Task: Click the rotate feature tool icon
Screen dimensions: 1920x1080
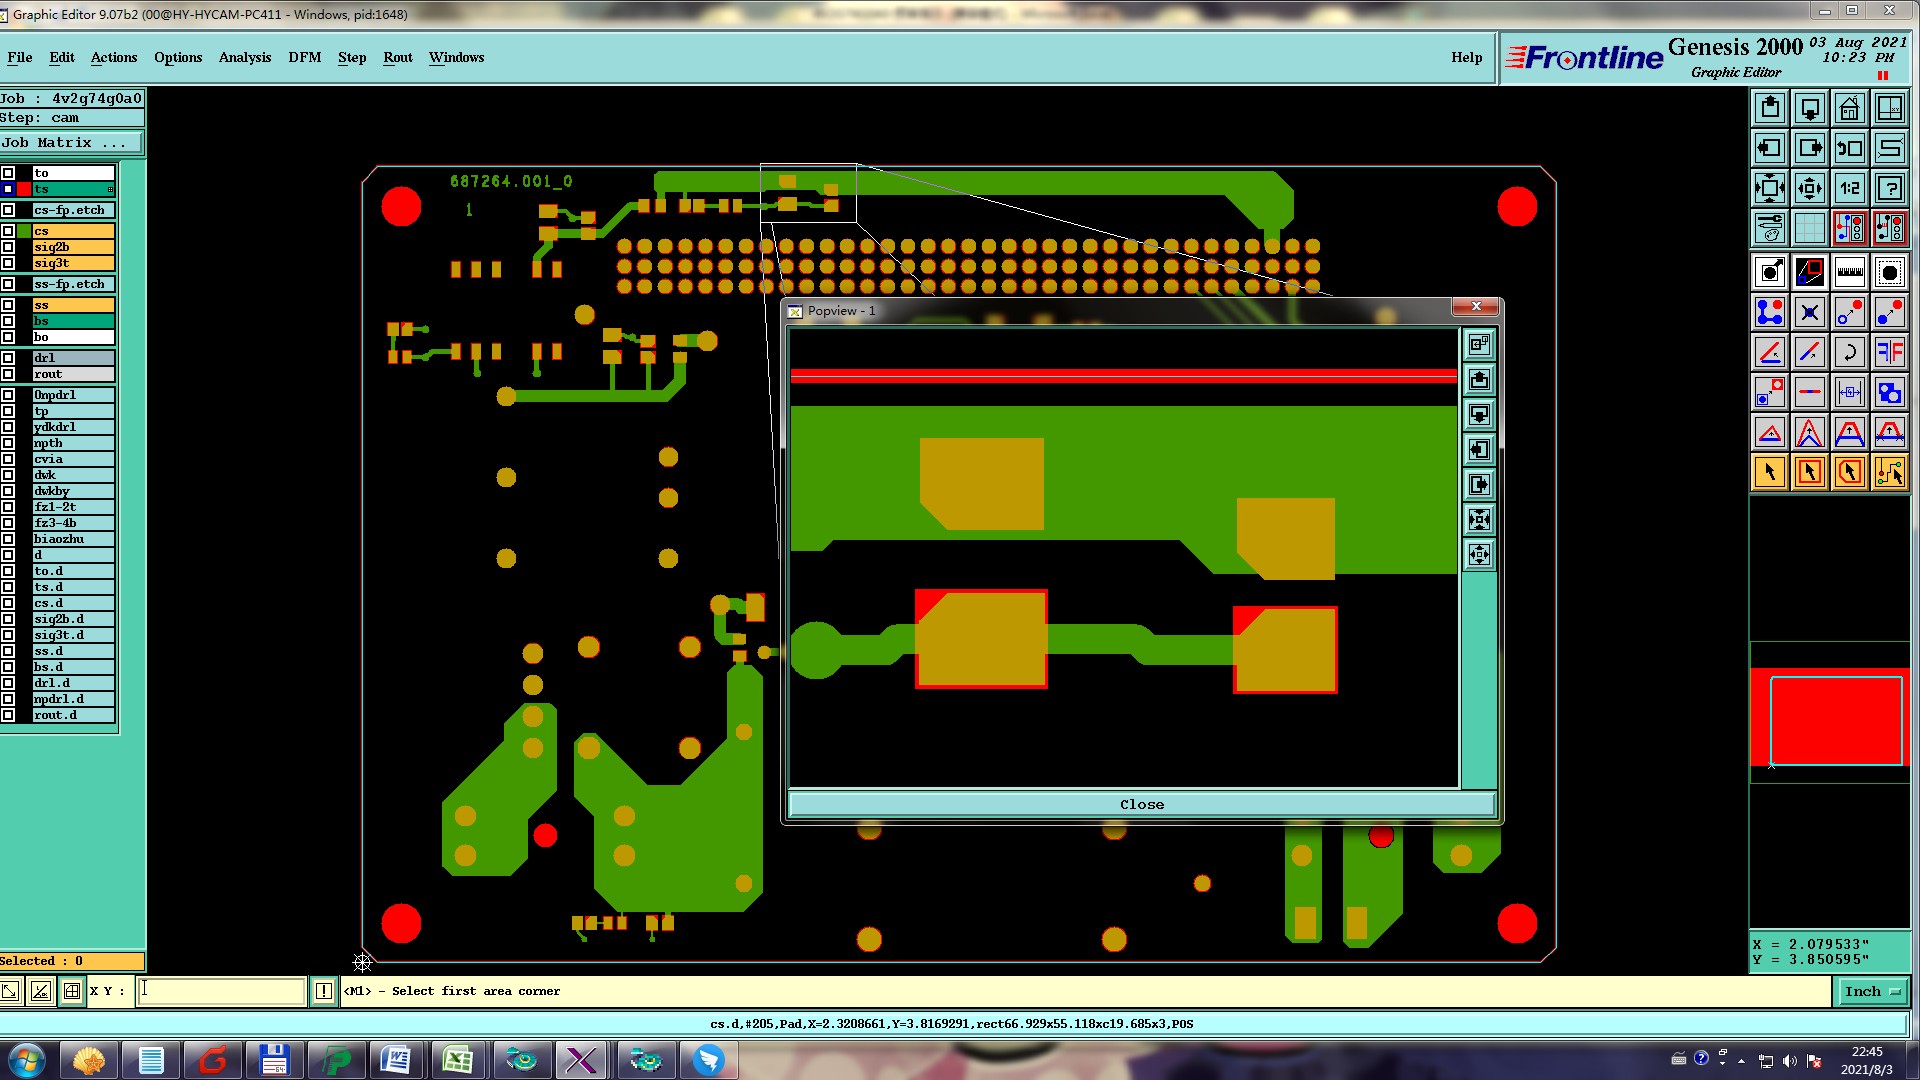Action: 1849,352
